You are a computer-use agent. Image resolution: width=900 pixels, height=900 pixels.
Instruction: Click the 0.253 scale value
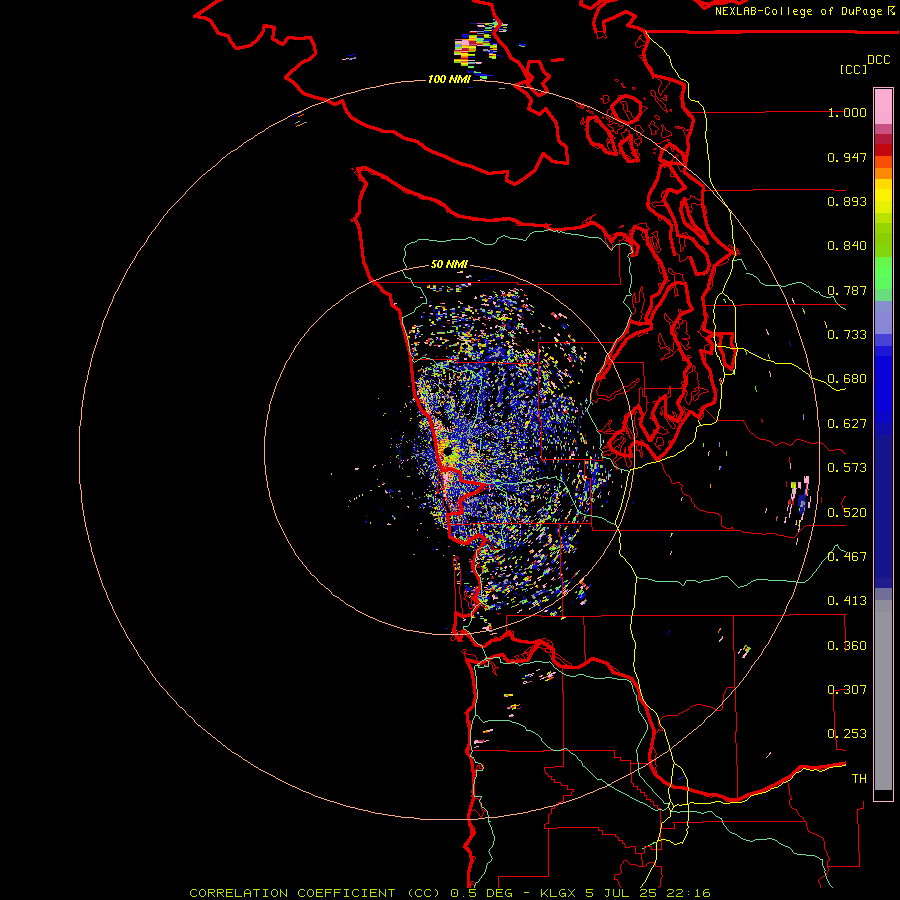pyautogui.click(x=847, y=734)
